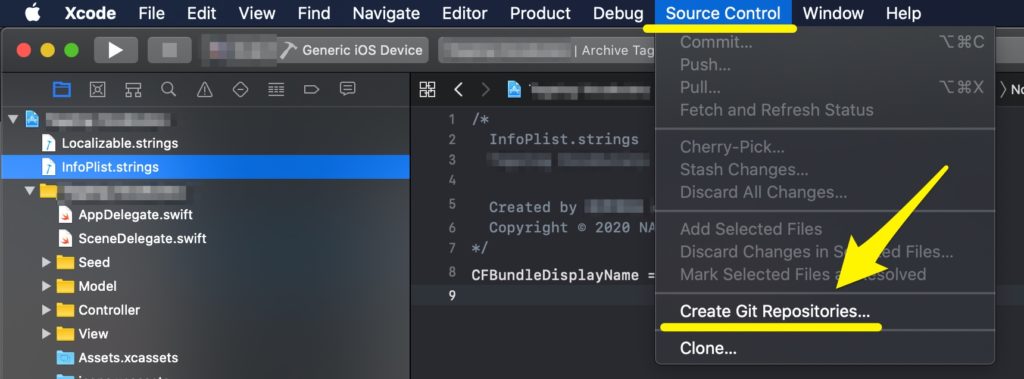Open the Debug menu

pyautogui.click(x=618, y=13)
